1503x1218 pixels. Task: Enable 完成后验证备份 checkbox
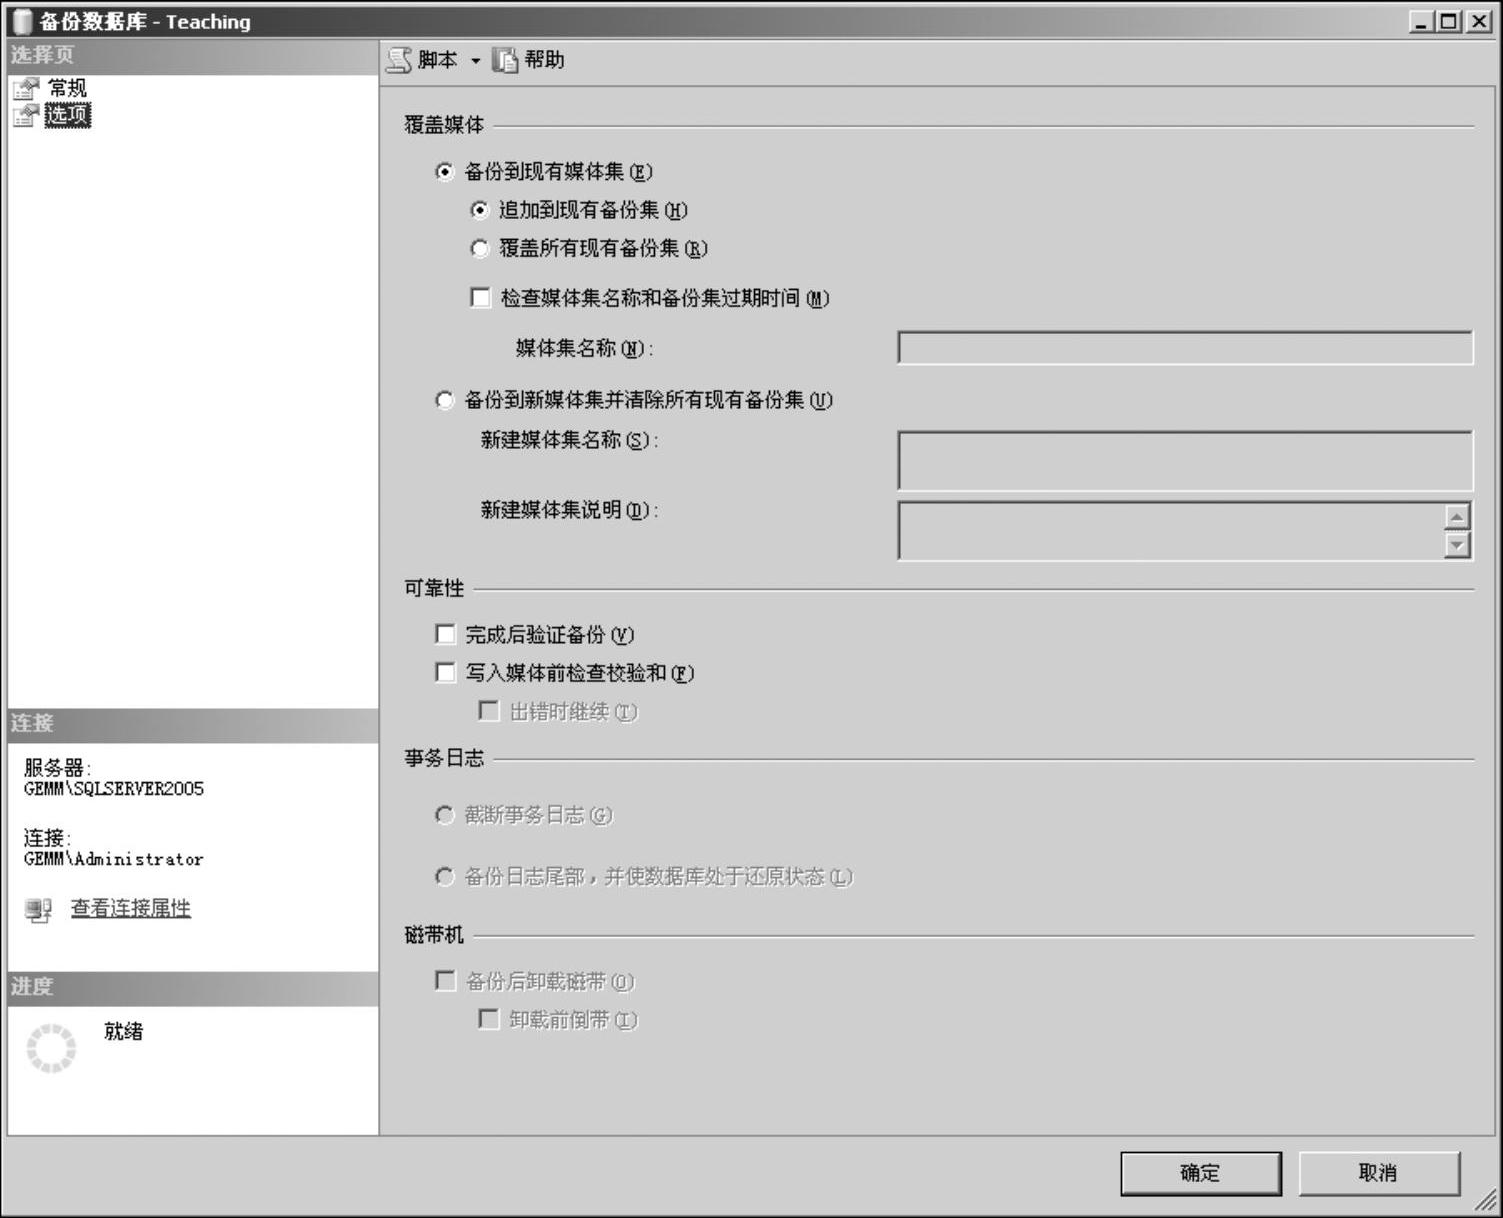[446, 634]
